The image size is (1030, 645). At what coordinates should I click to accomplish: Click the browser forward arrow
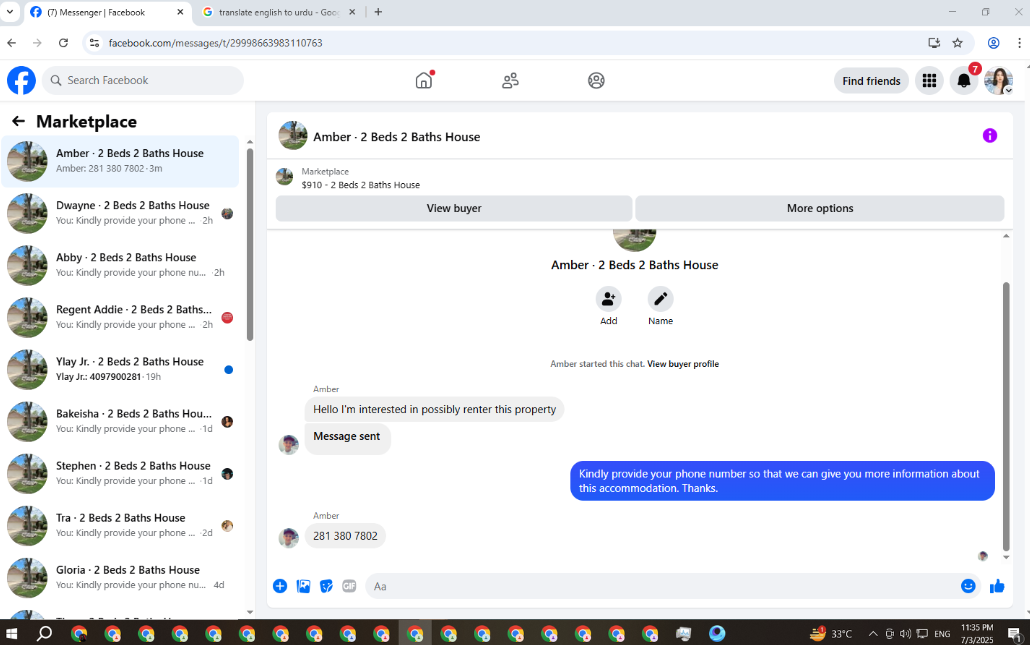click(37, 43)
